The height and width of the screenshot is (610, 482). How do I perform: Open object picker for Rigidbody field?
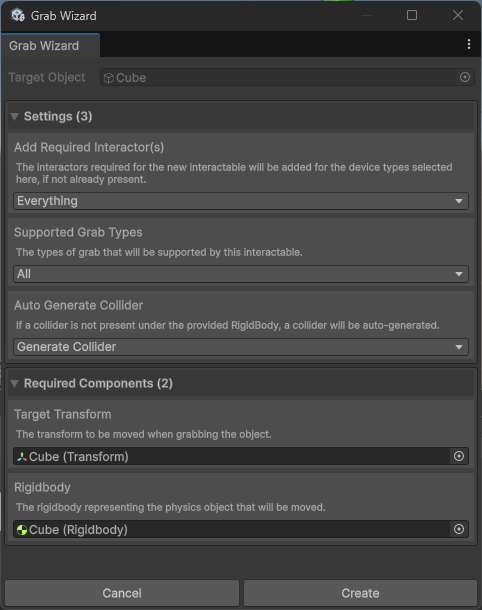[x=459, y=529]
